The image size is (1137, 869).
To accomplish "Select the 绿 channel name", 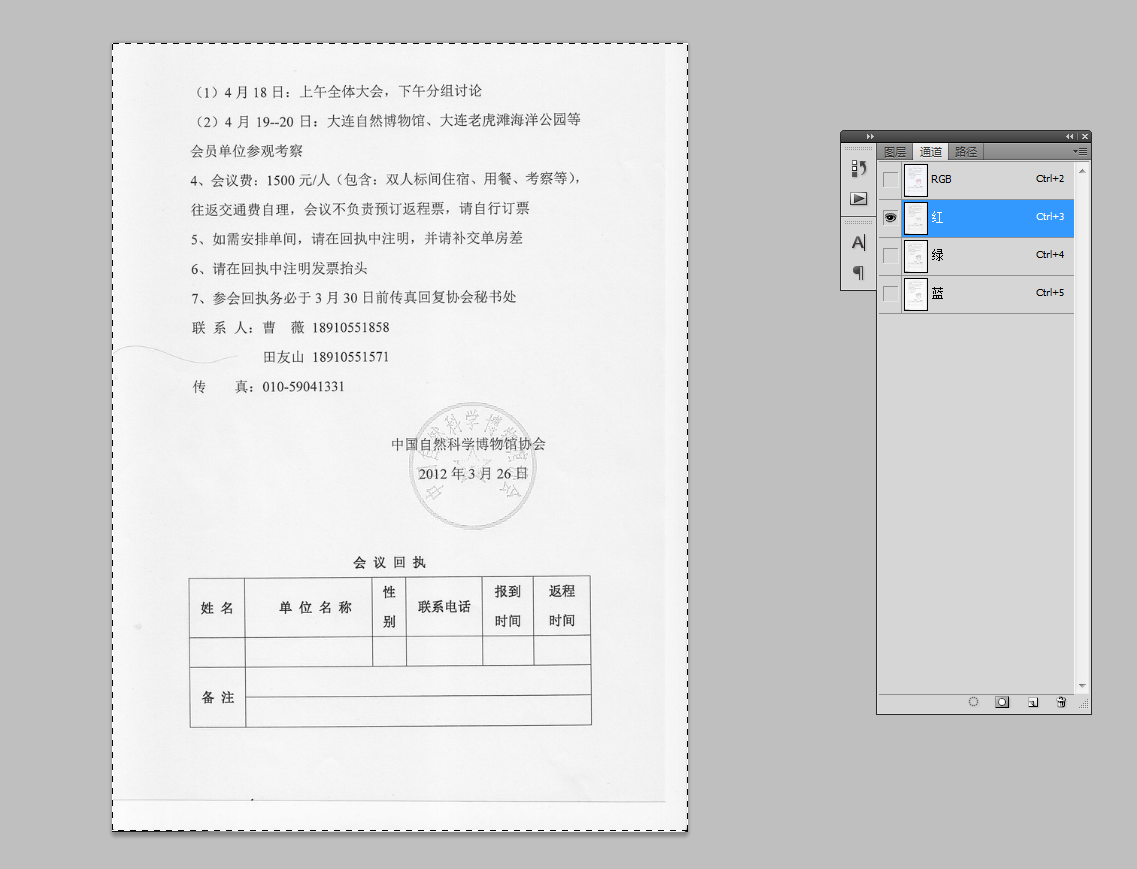I will tap(938, 255).
